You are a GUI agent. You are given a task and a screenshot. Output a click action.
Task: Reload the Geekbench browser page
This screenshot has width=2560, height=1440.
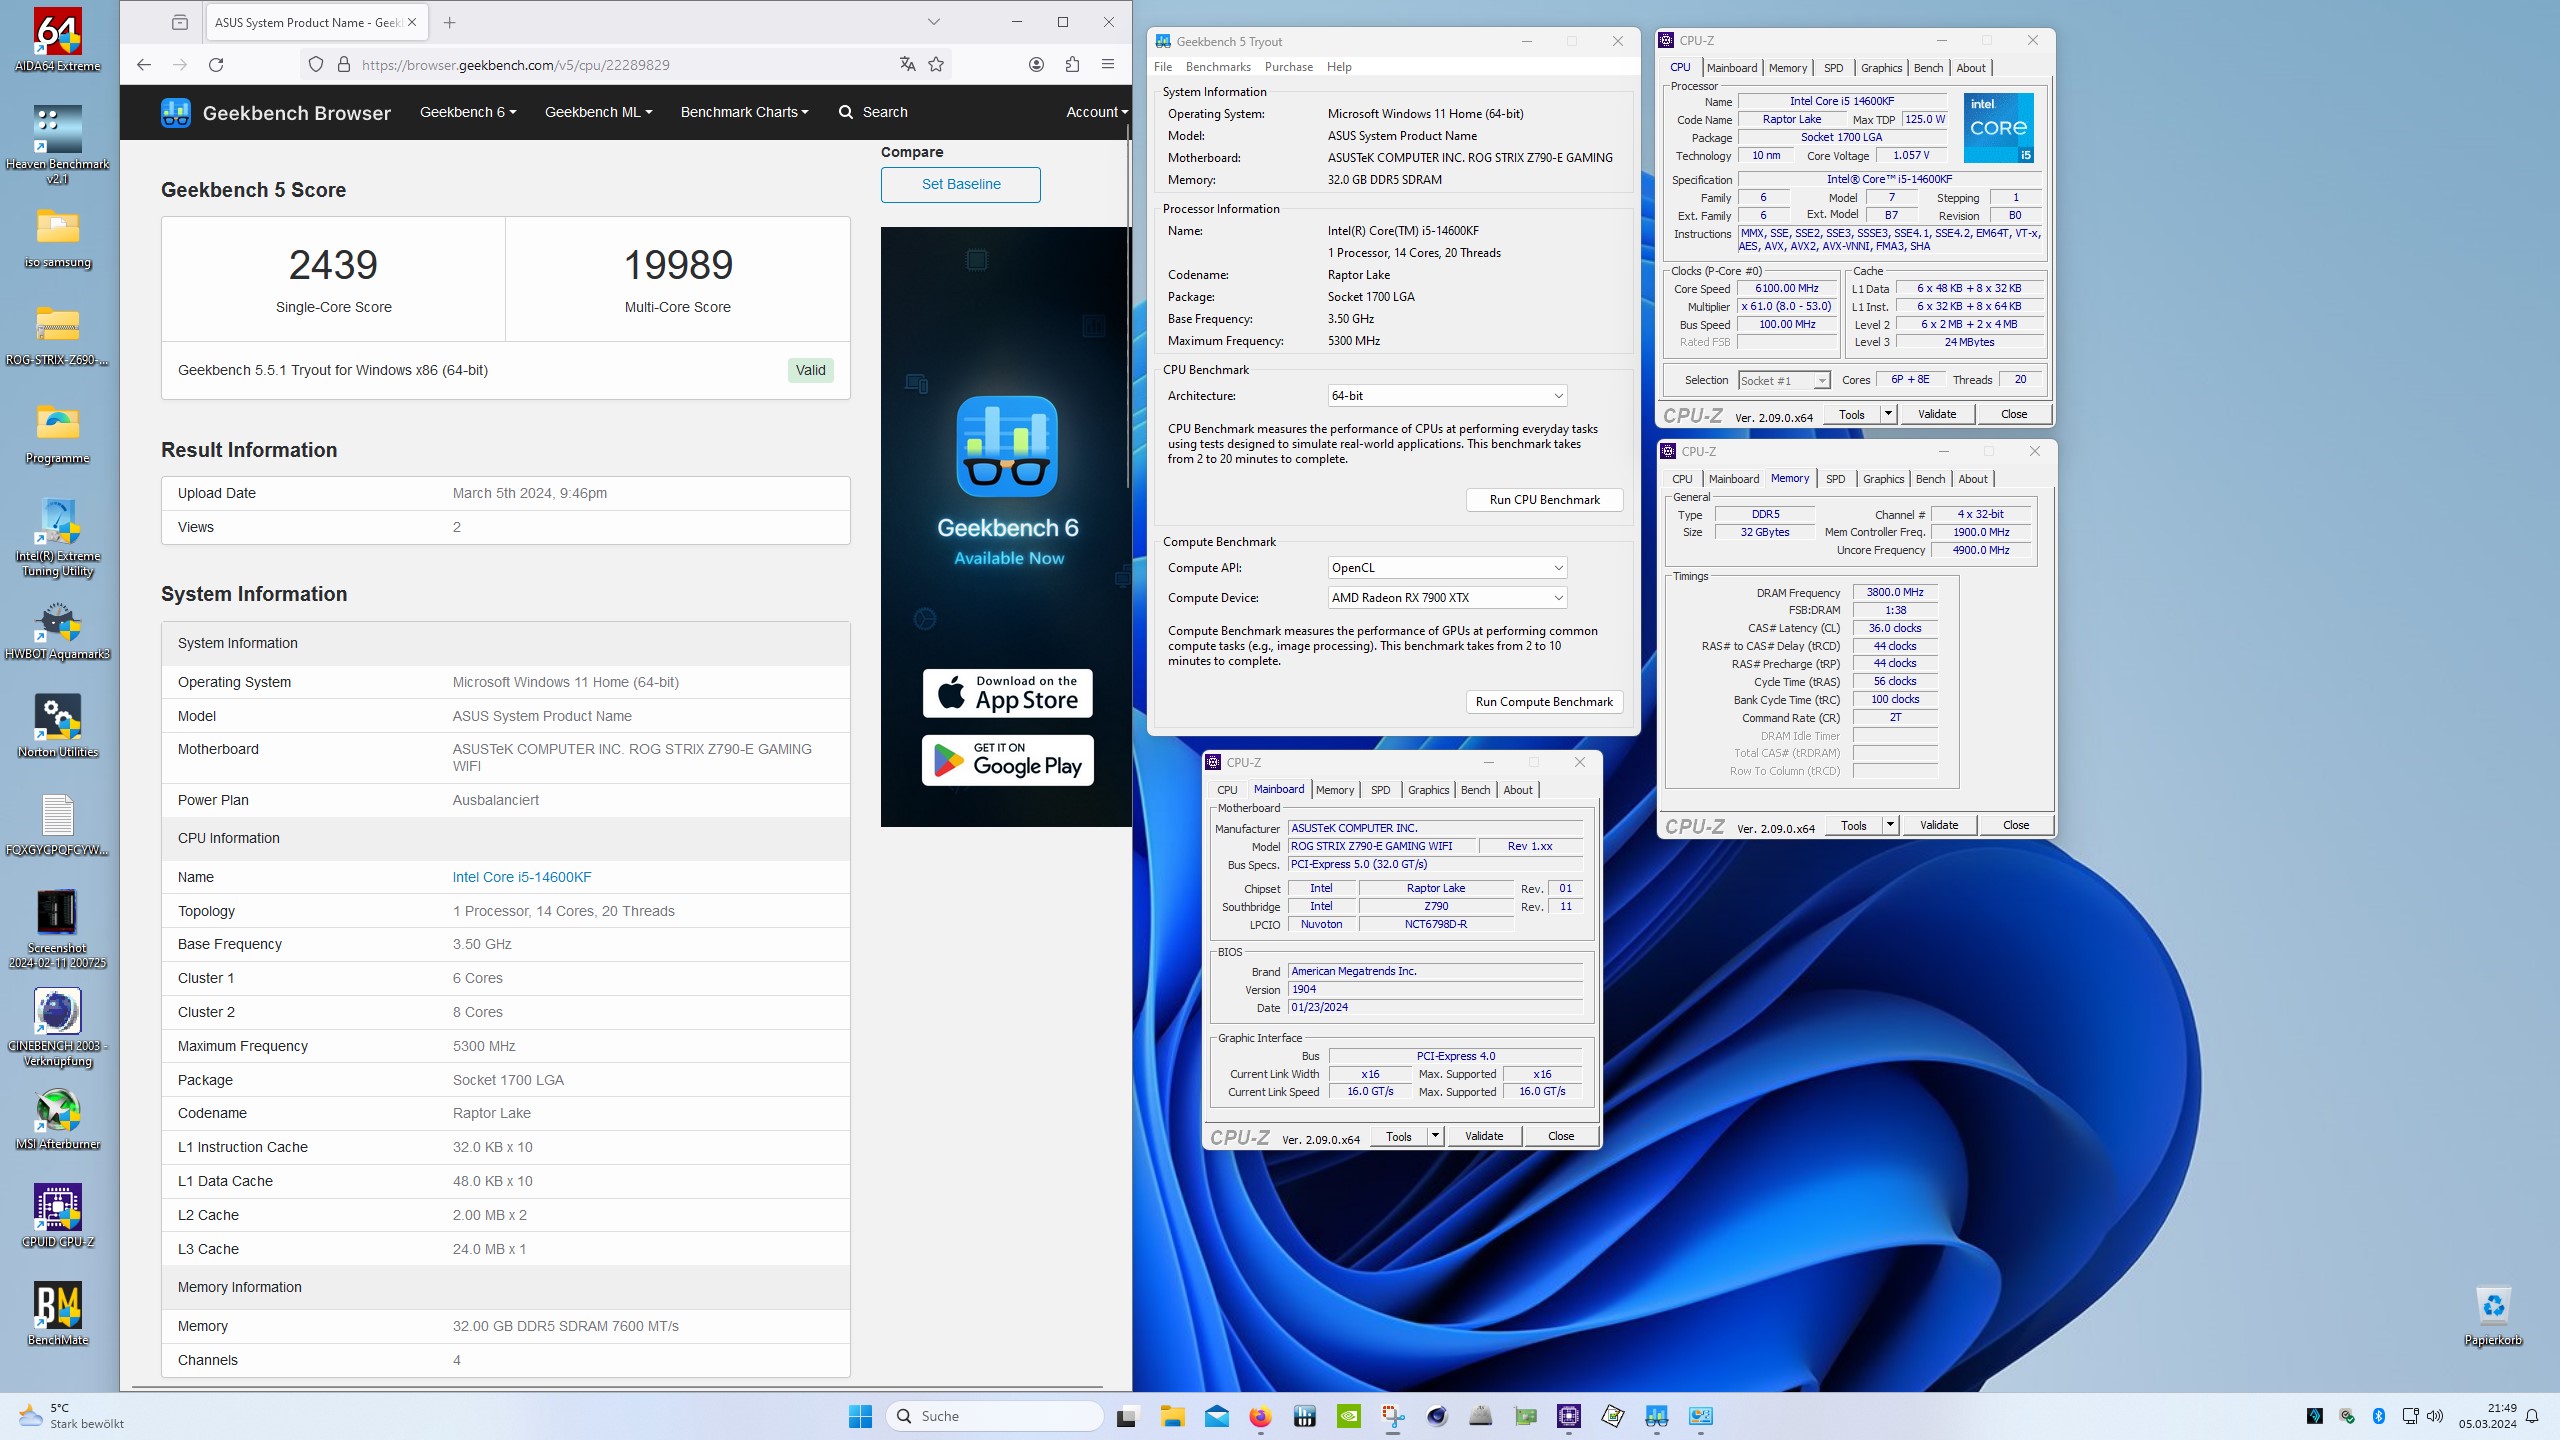point(216,65)
